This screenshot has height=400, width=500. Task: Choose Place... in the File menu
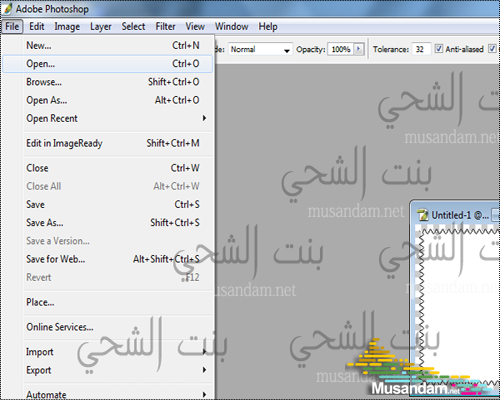click(x=108, y=302)
